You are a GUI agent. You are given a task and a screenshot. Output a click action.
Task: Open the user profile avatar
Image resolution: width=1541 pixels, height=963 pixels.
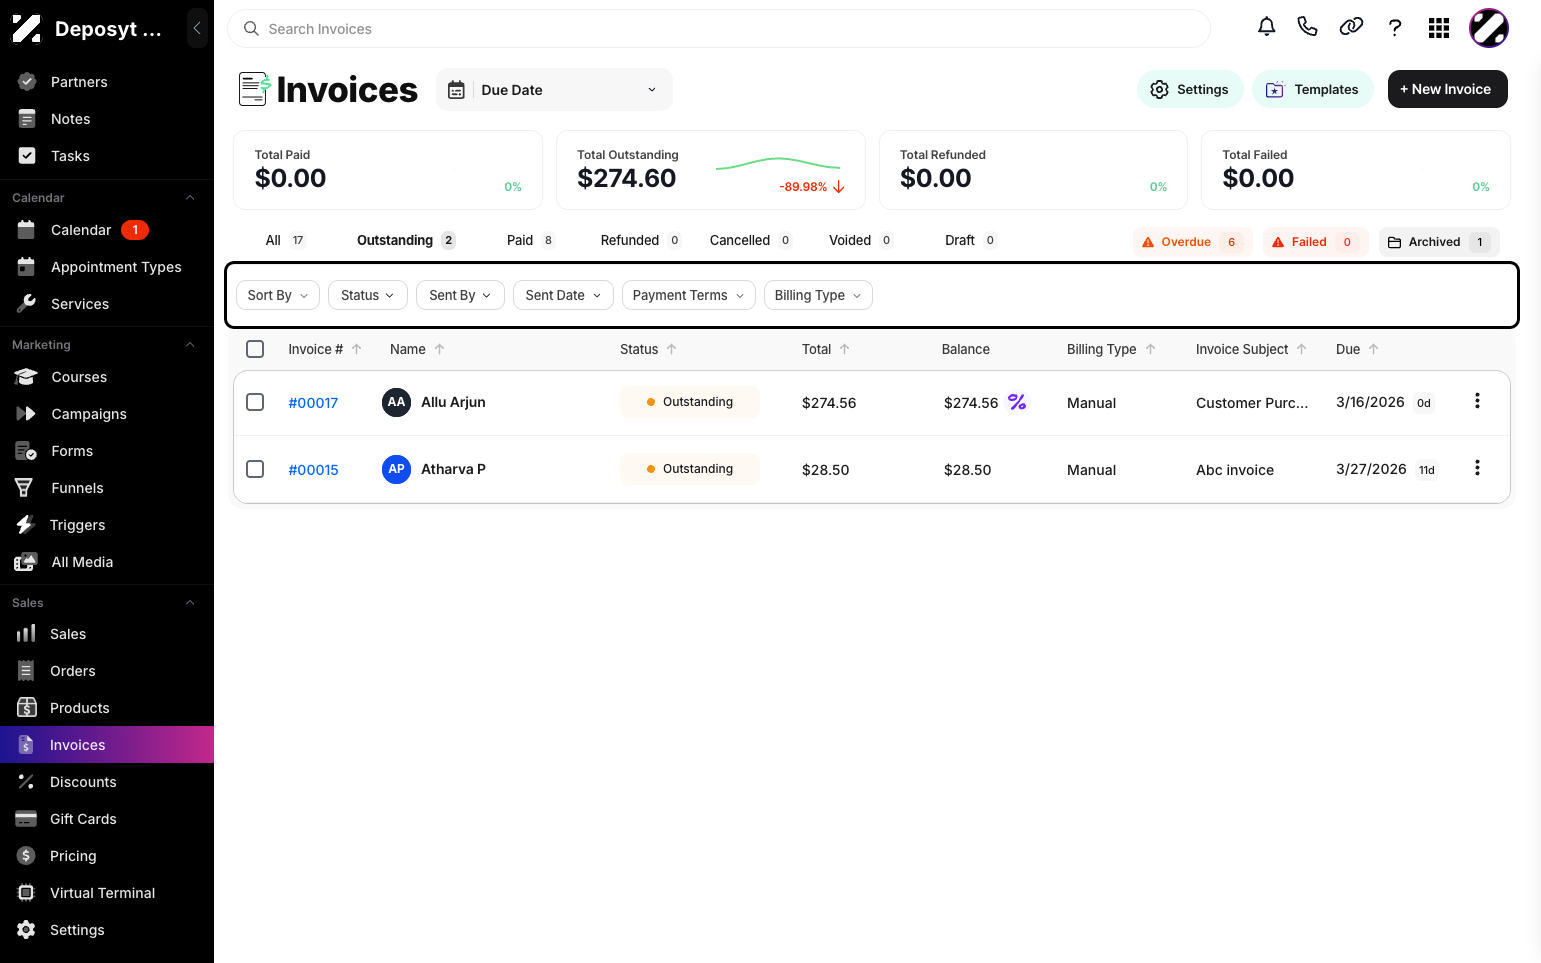tap(1488, 28)
